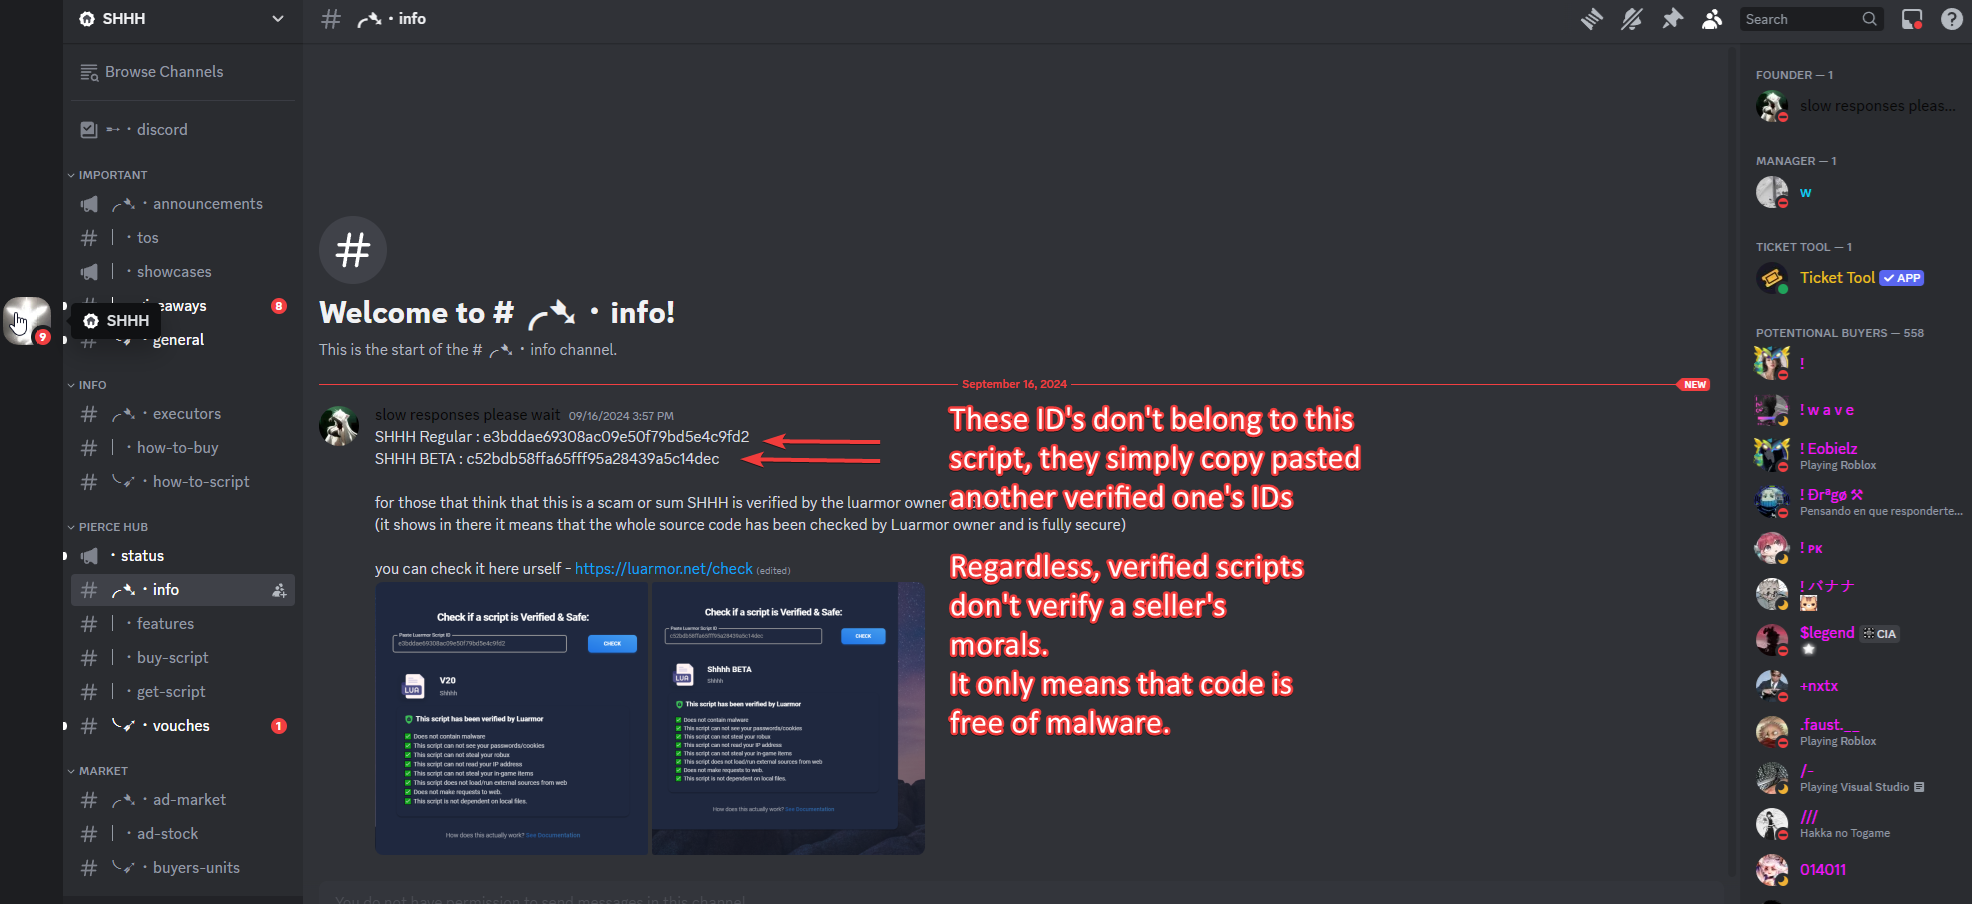Open the tos channel
The image size is (1972, 904).
182,238
